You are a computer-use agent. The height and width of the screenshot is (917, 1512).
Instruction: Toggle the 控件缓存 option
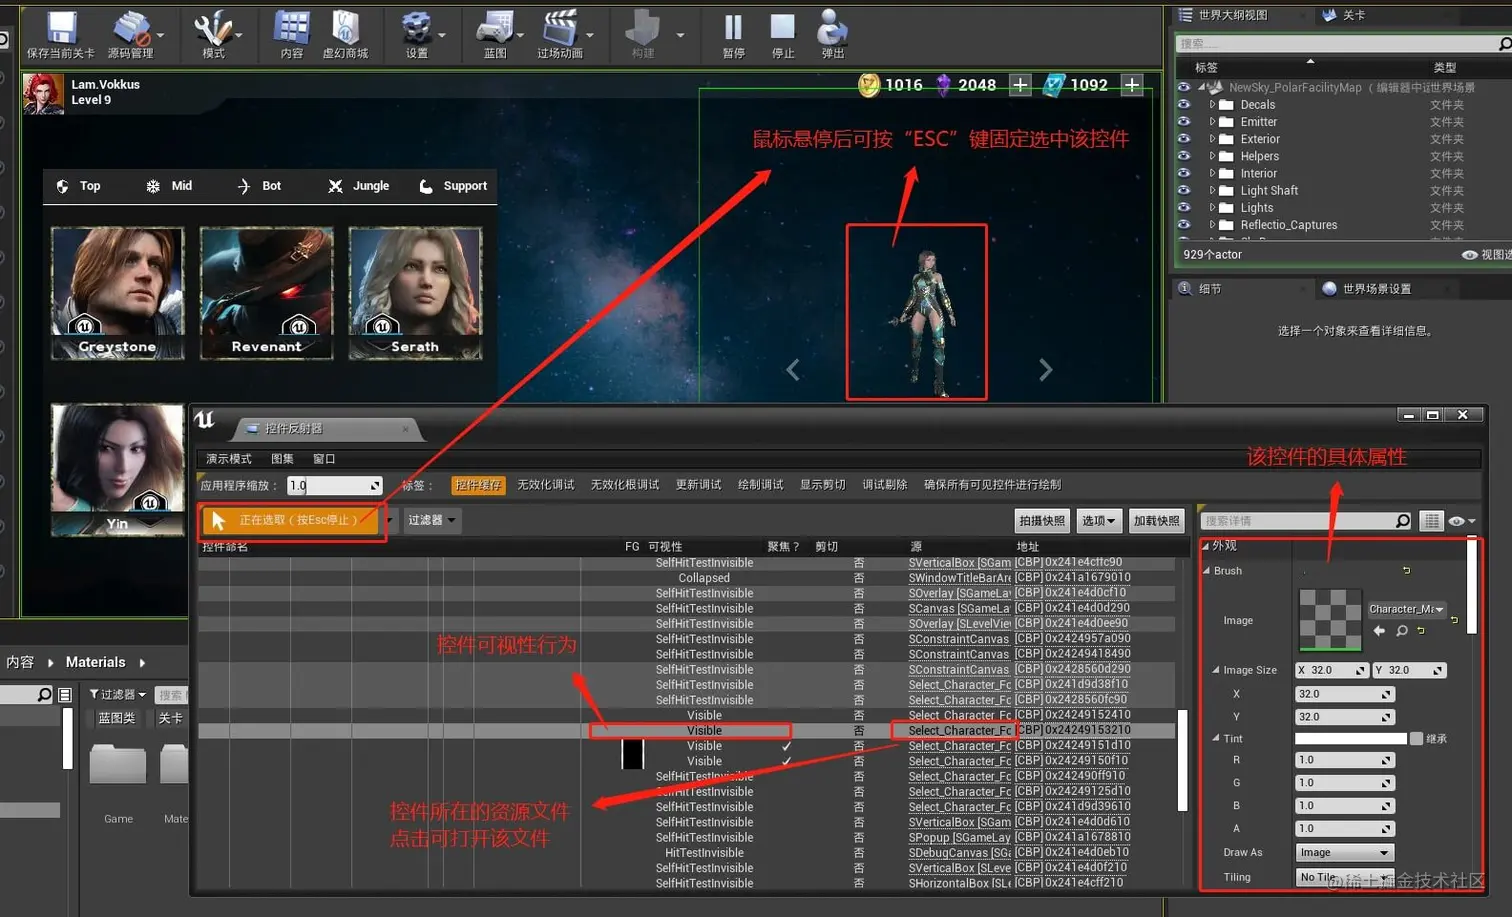click(x=478, y=485)
